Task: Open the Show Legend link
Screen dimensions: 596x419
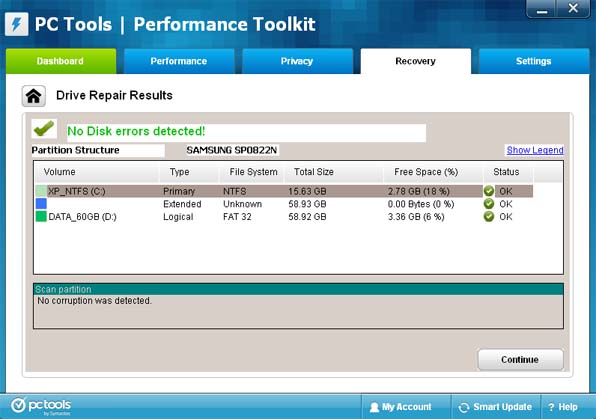Action: coord(535,150)
